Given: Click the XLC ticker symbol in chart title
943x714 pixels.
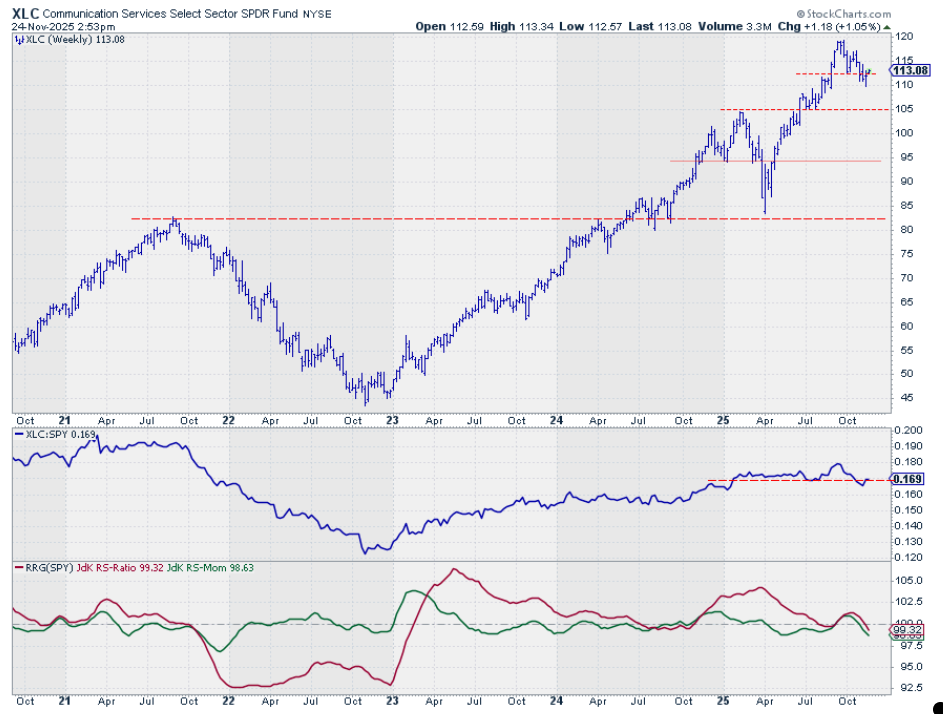Looking at the screenshot, I should pyautogui.click(x=26, y=14).
